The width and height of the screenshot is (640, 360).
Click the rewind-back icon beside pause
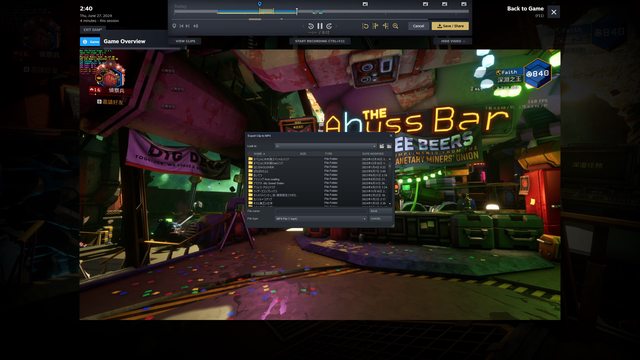click(311, 26)
